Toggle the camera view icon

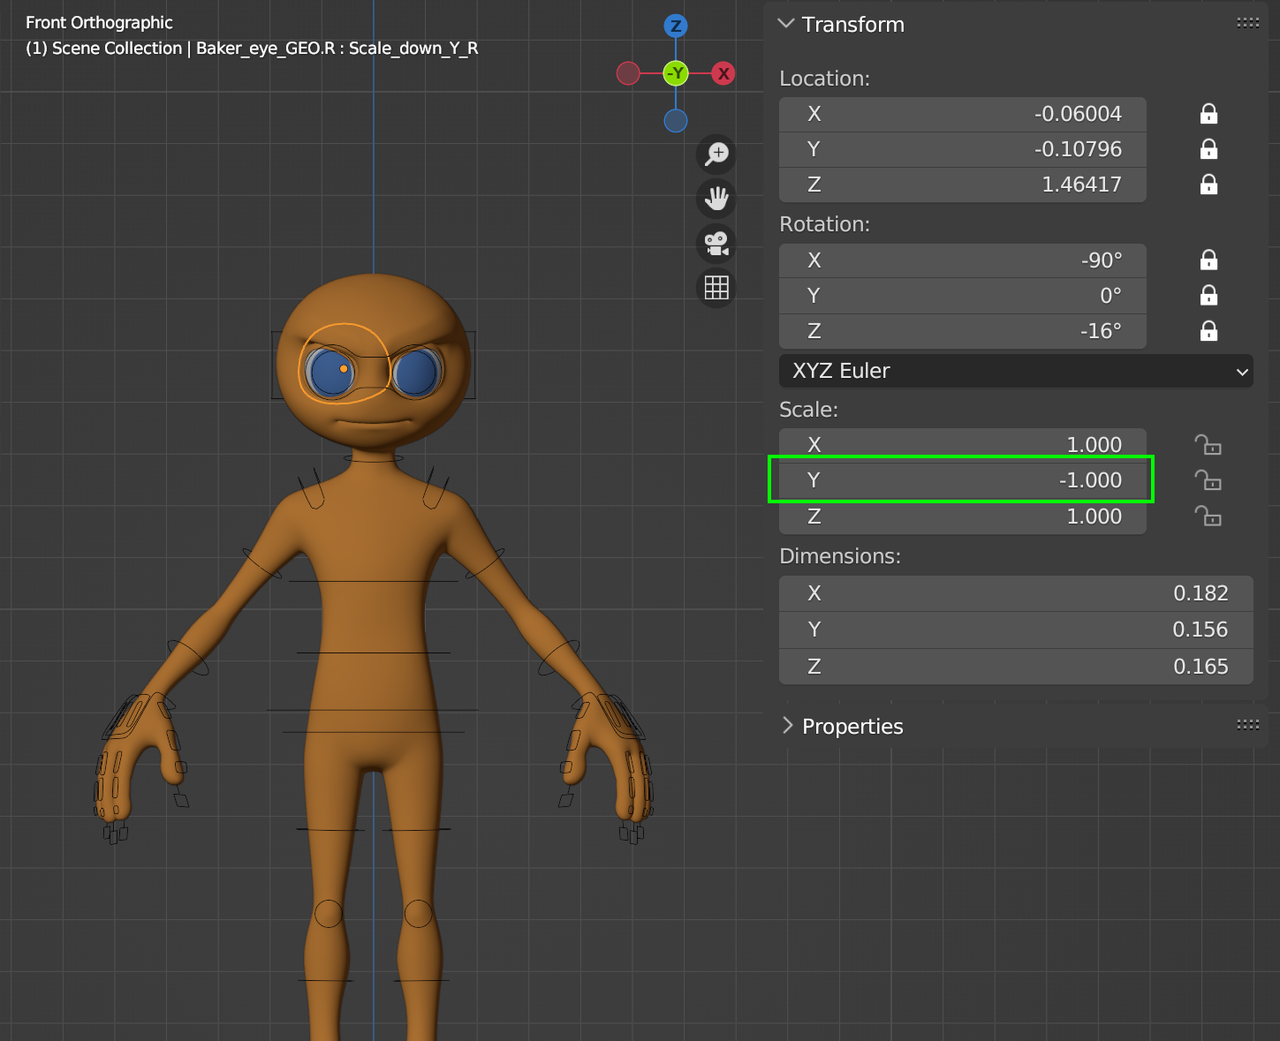(x=716, y=243)
